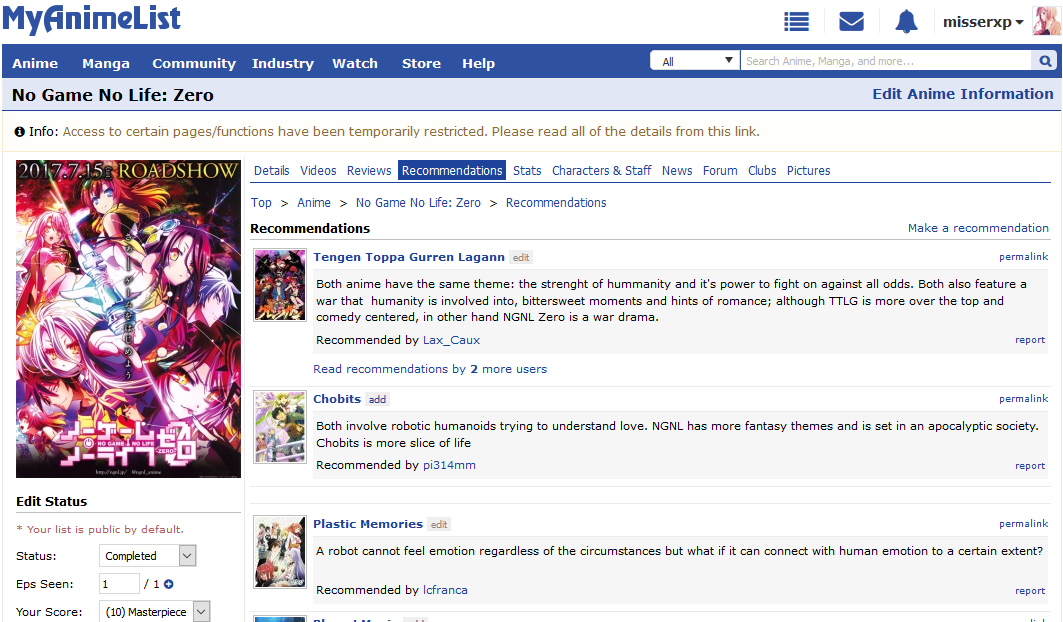Open messages envelope icon
This screenshot has height=622, width=1063.
[x=851, y=22]
